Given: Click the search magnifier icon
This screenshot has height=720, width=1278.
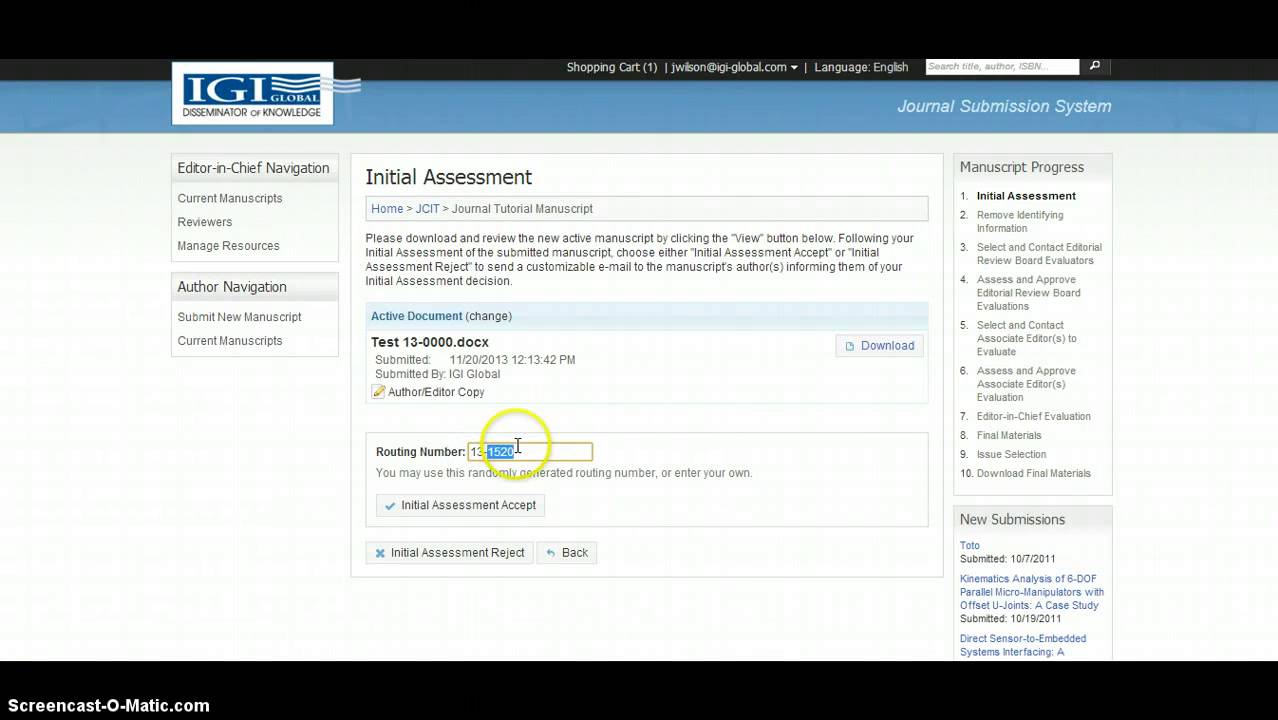Looking at the screenshot, I should click(1095, 66).
